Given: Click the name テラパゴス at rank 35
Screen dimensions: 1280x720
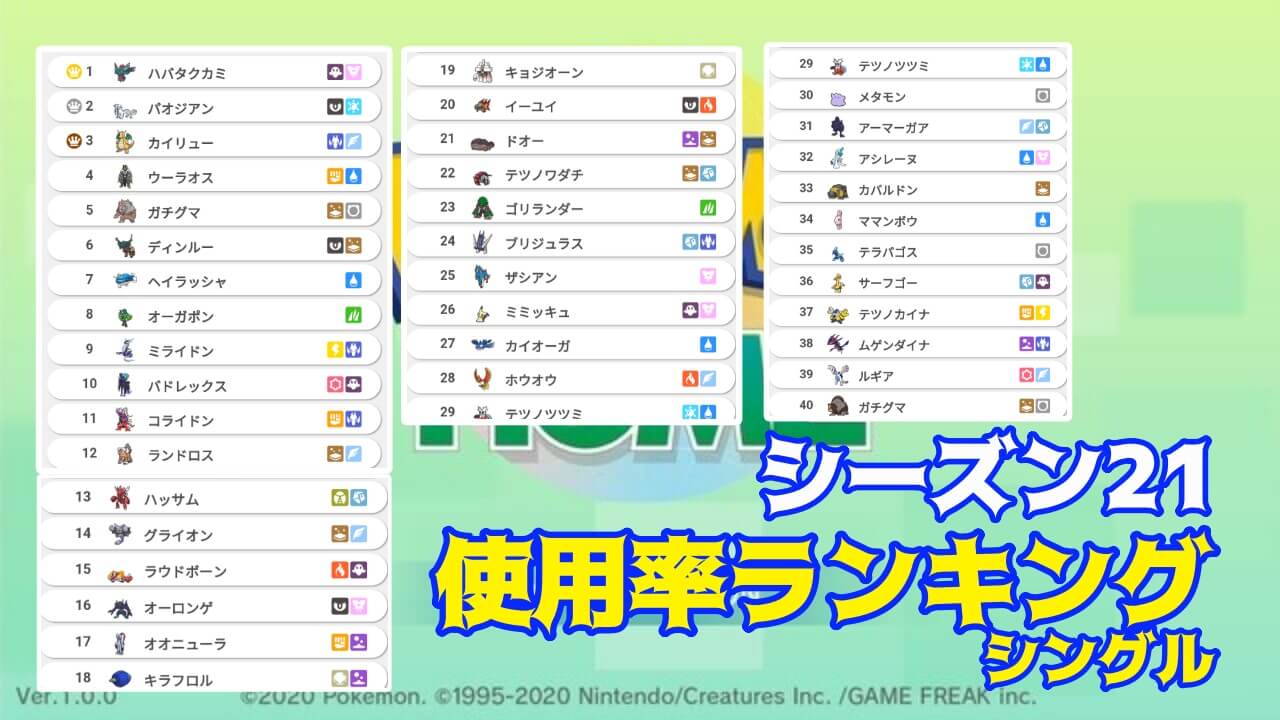Looking at the screenshot, I should (x=888, y=252).
